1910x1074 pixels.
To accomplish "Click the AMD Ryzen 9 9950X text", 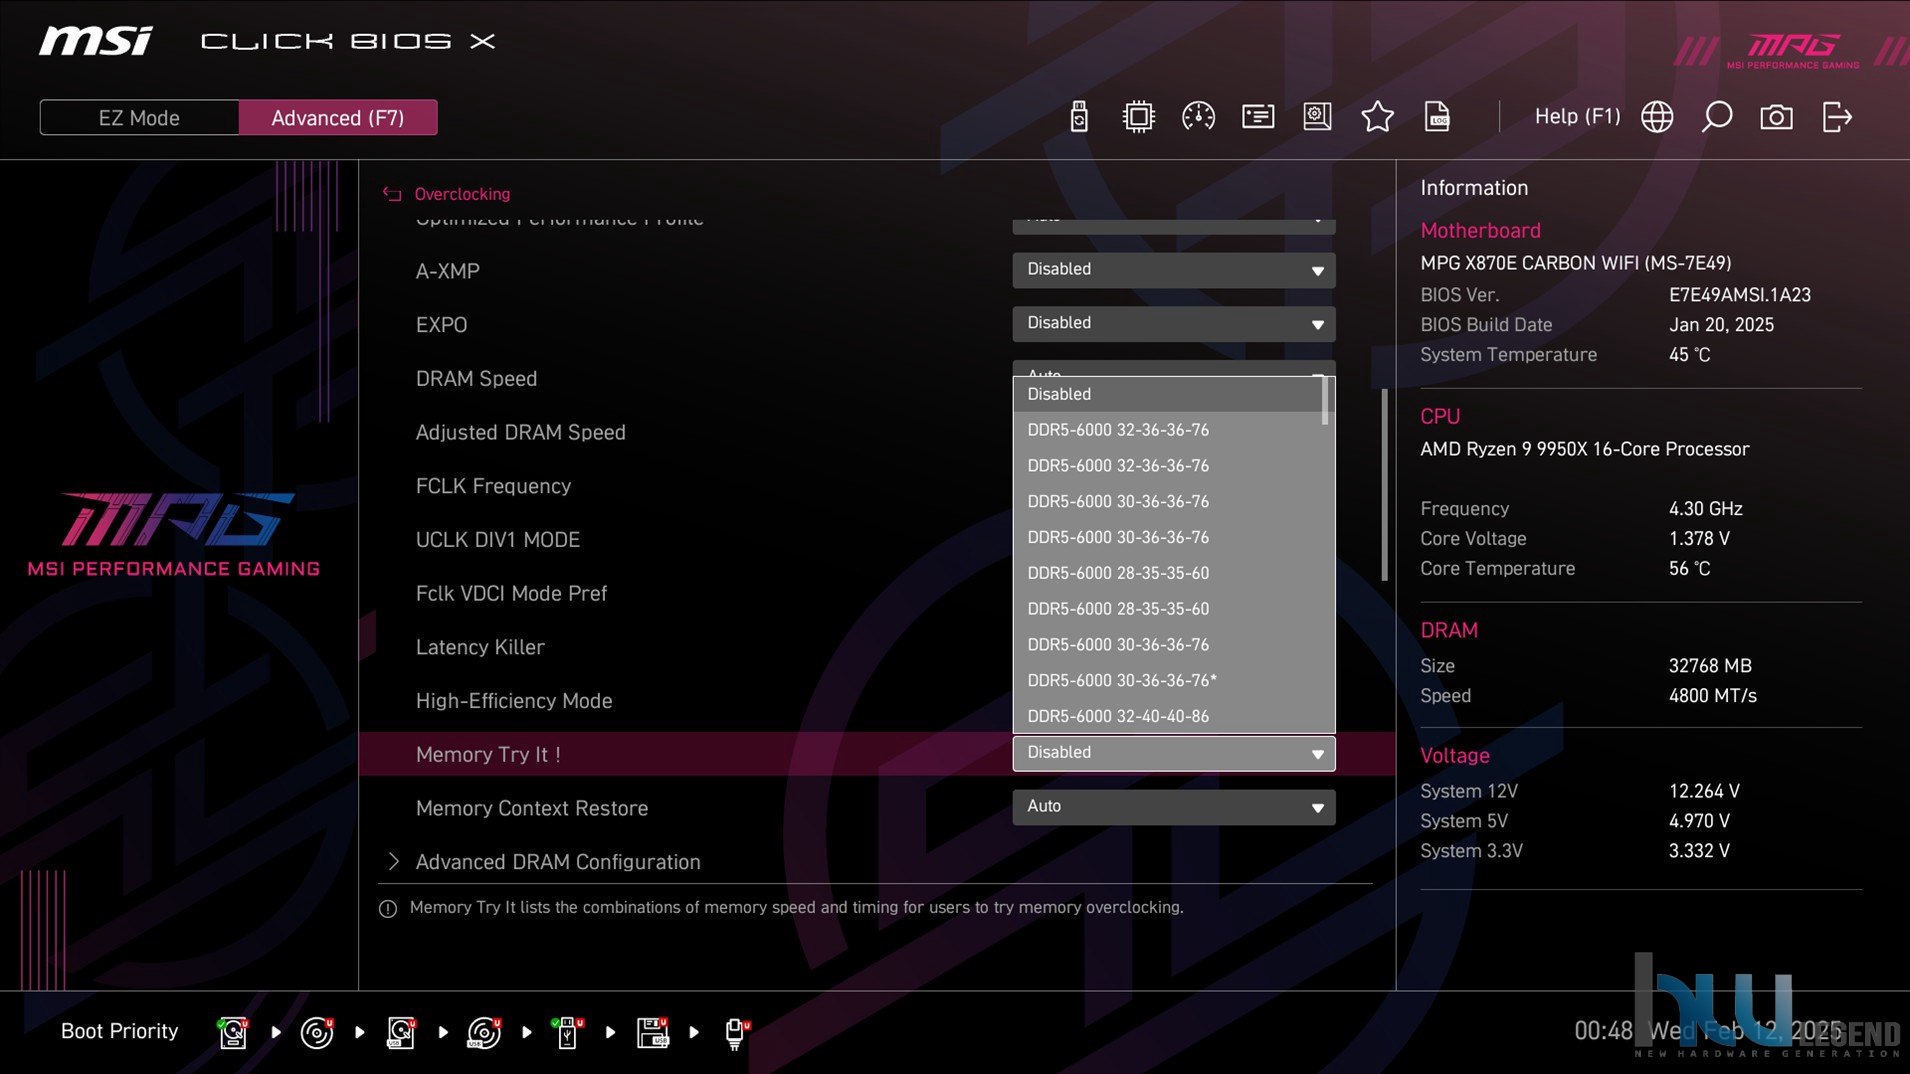I will tap(1584, 449).
